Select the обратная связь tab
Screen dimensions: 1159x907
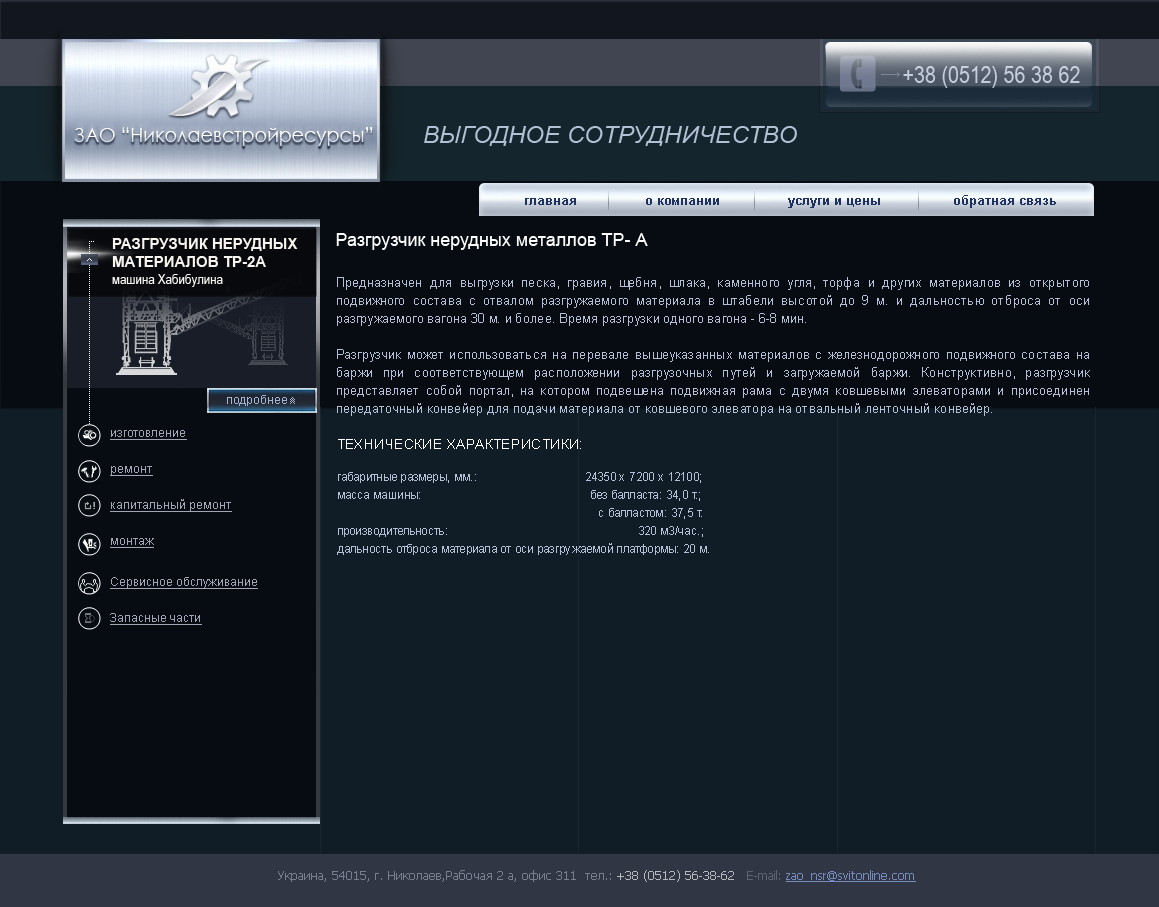pos(1004,201)
